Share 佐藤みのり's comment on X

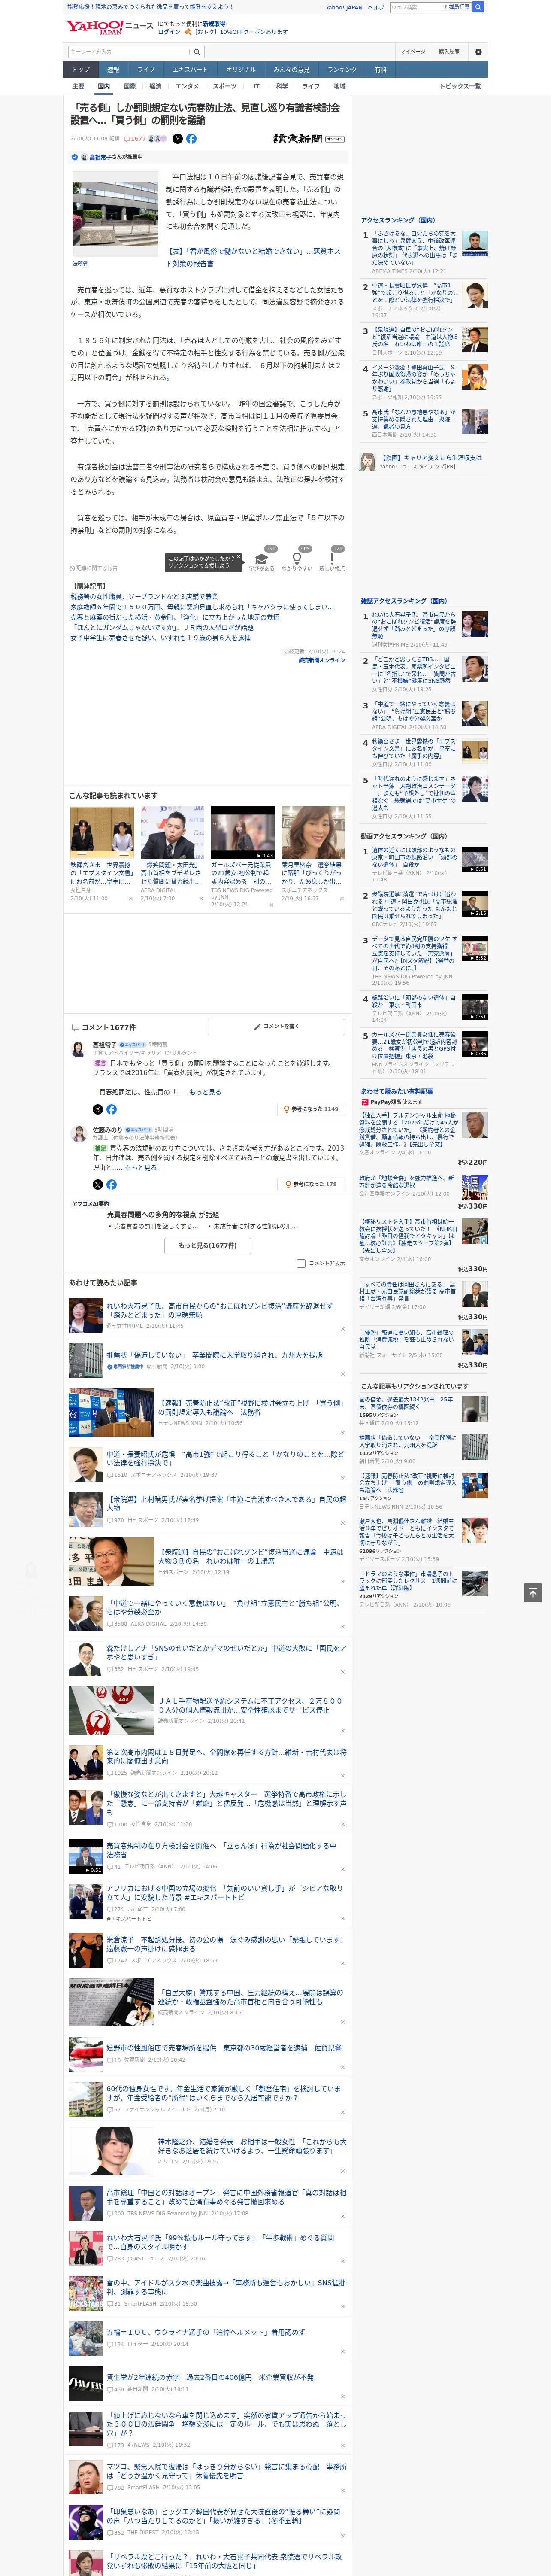tap(98, 1184)
